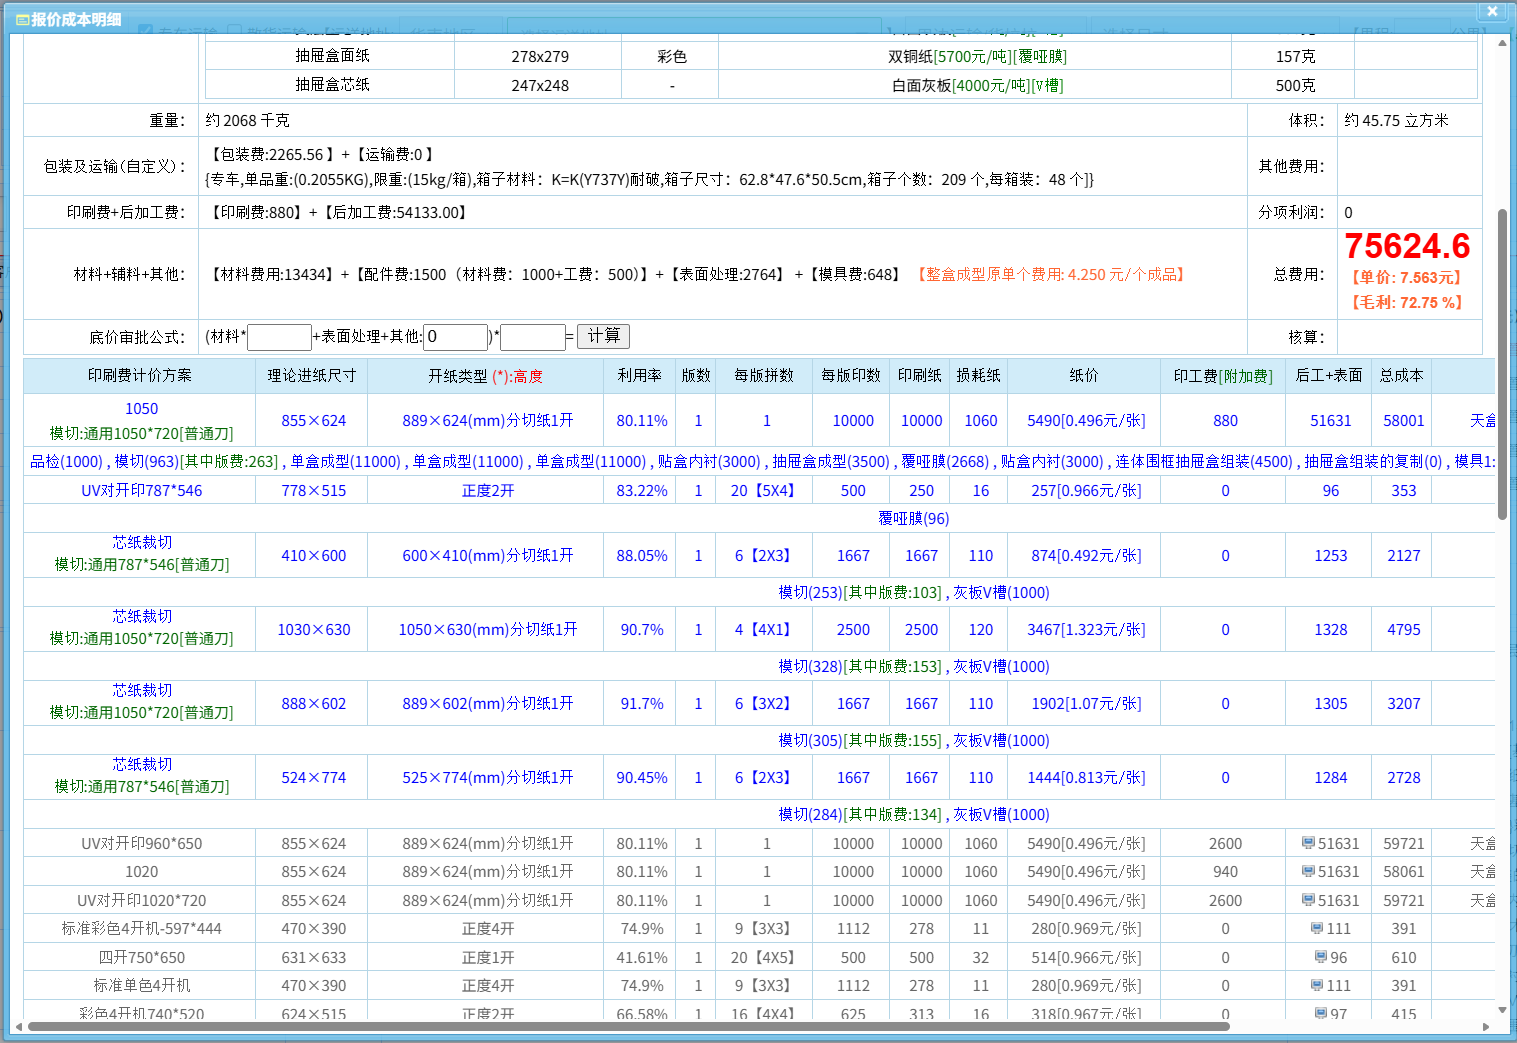Image resolution: width=1517 pixels, height=1043 pixels.
Task: Click the vertical scrollbar up arrow
Action: [x=1502, y=43]
